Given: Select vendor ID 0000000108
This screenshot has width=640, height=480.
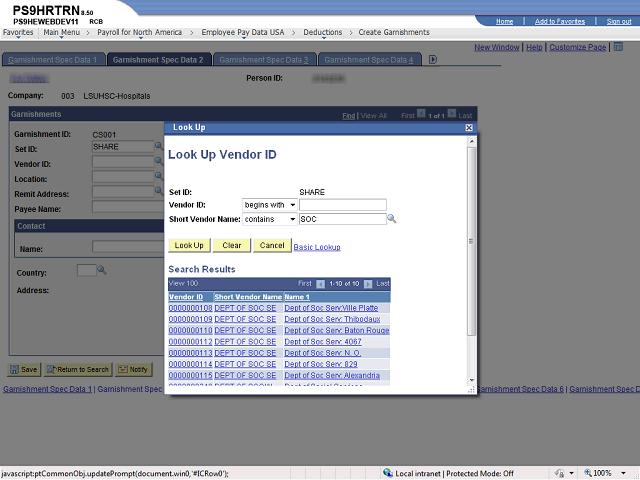Looking at the screenshot, I should coord(190,308).
